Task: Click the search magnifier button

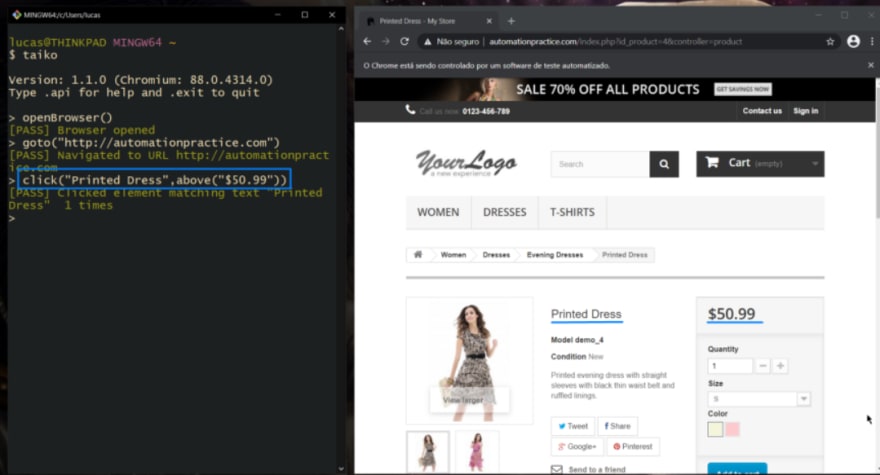Action: (x=664, y=164)
